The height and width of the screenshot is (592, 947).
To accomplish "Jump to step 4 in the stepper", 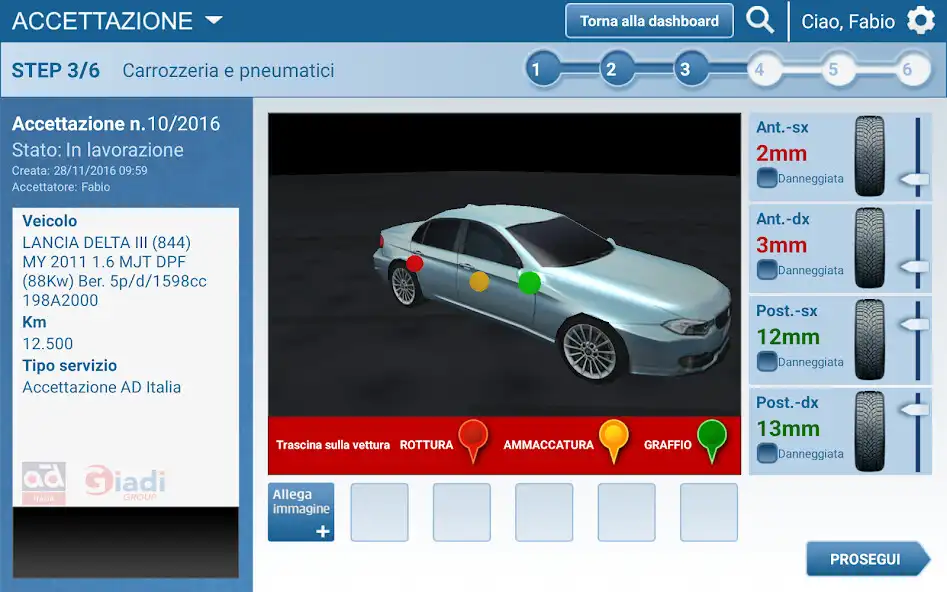I will pos(759,70).
